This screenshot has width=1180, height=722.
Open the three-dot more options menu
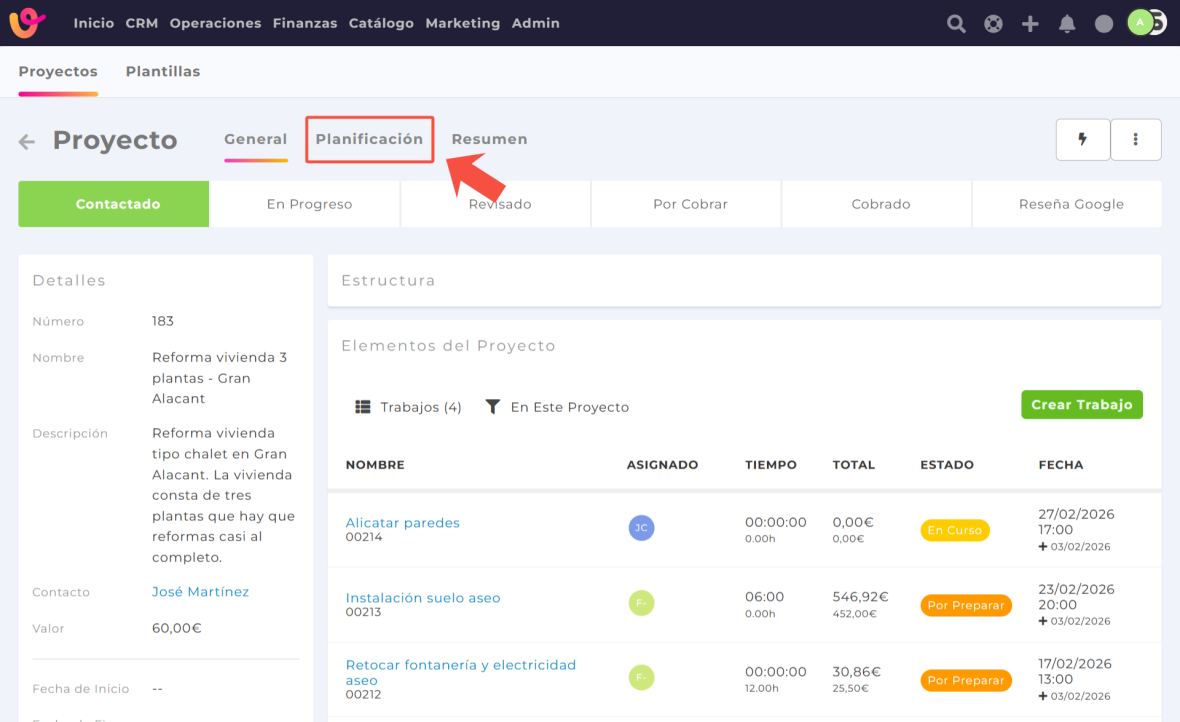pyautogui.click(x=1135, y=140)
